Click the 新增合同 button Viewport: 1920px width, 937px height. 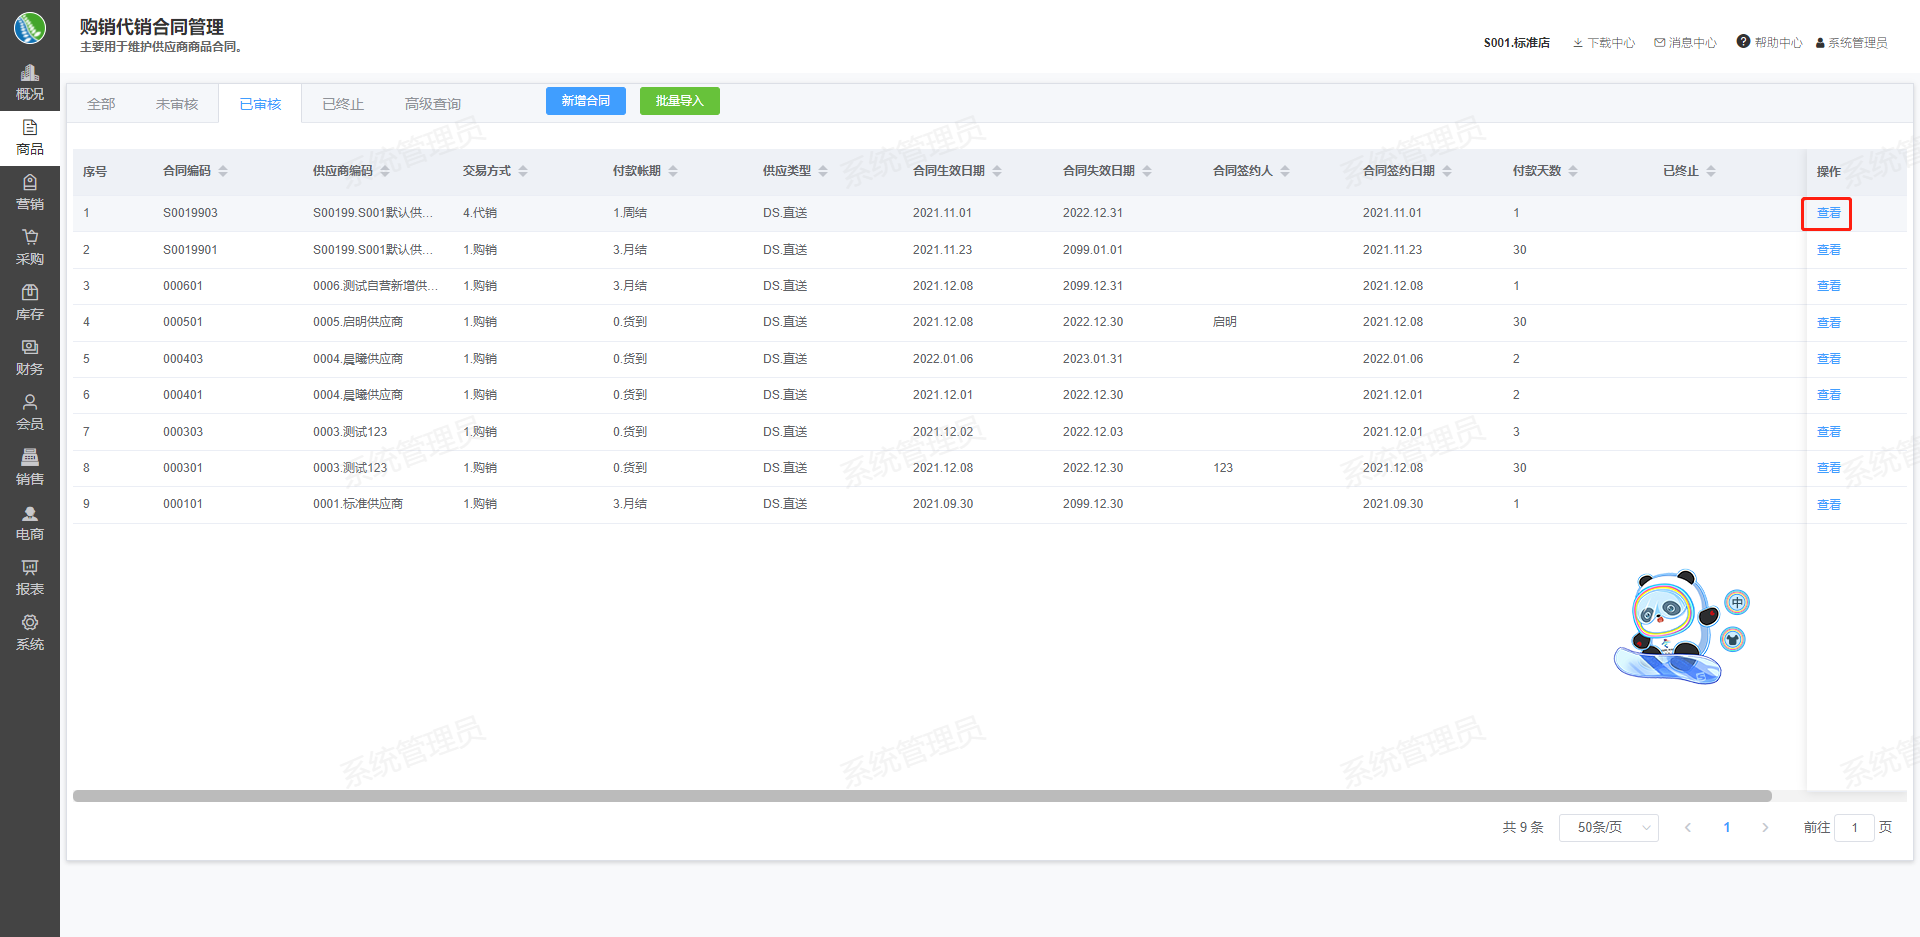pos(585,101)
